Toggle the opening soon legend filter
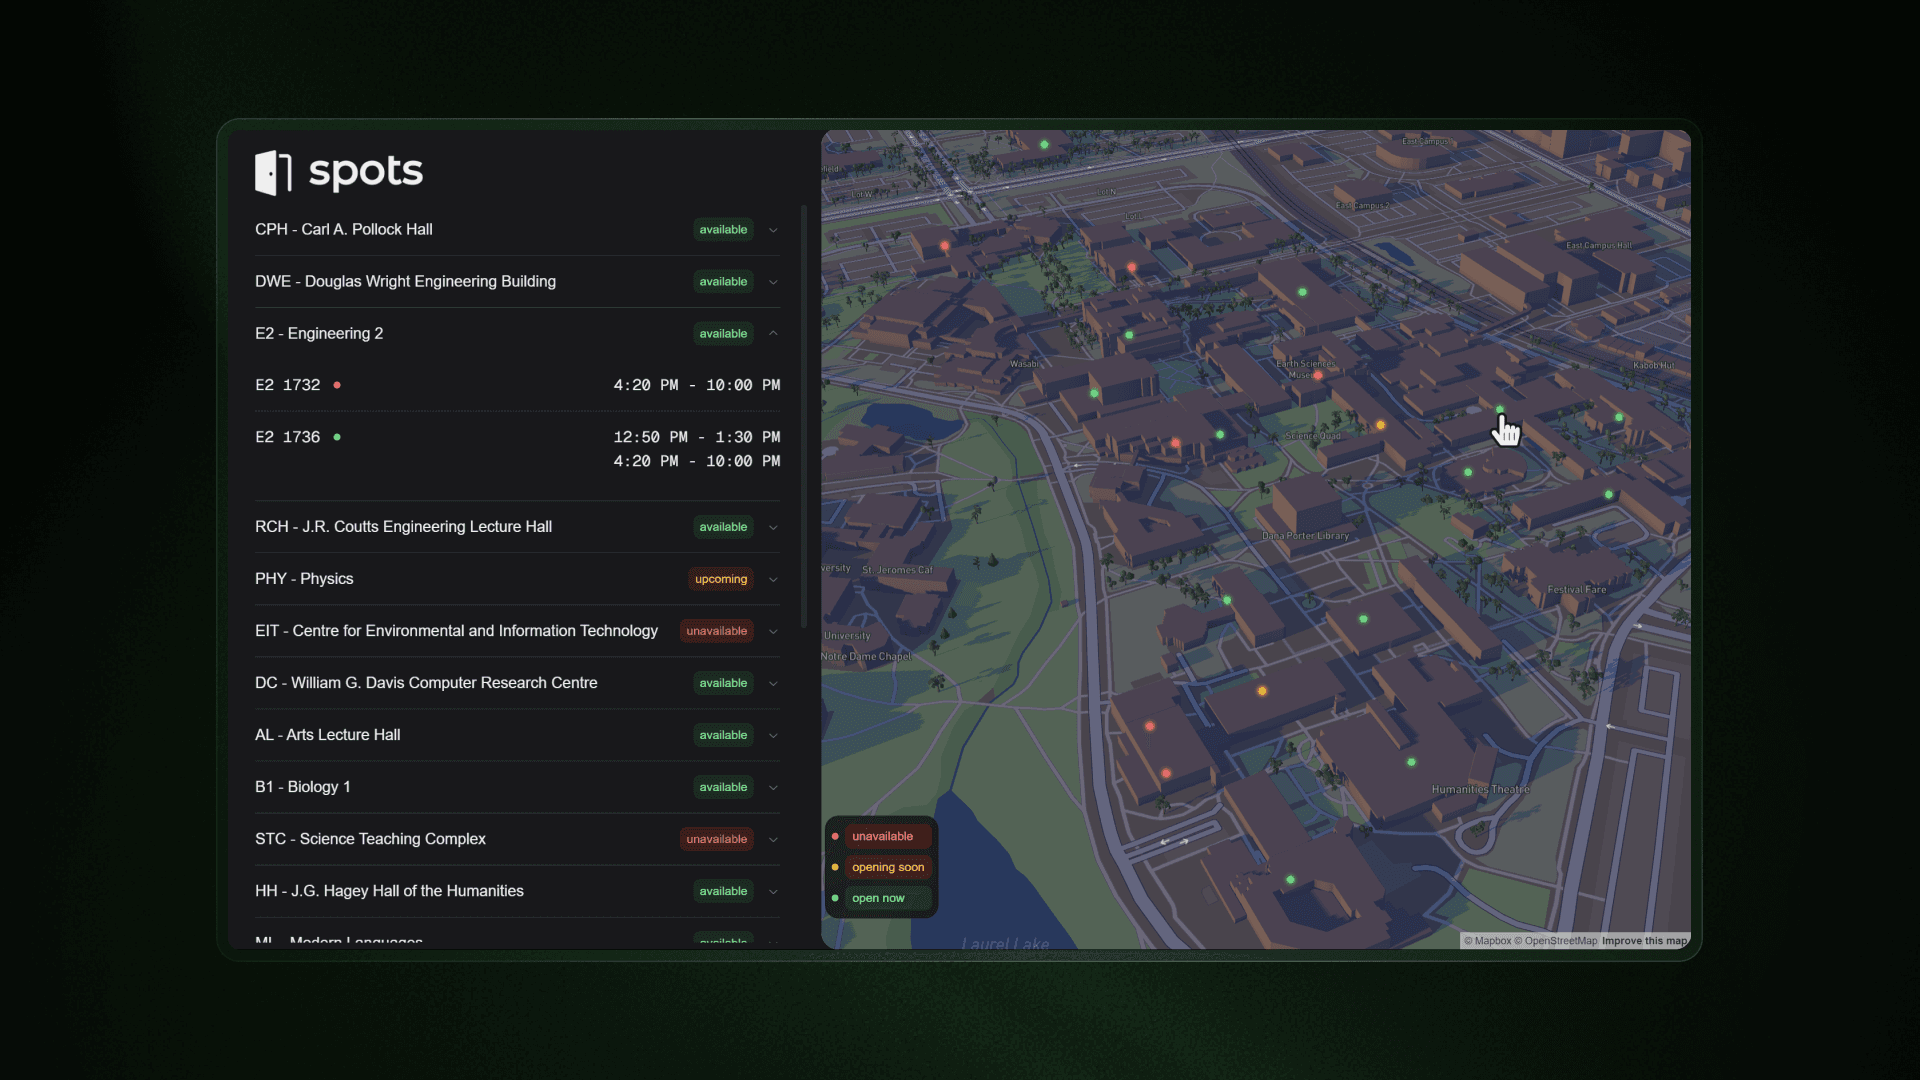Image resolution: width=1920 pixels, height=1080 pixels. click(886, 867)
